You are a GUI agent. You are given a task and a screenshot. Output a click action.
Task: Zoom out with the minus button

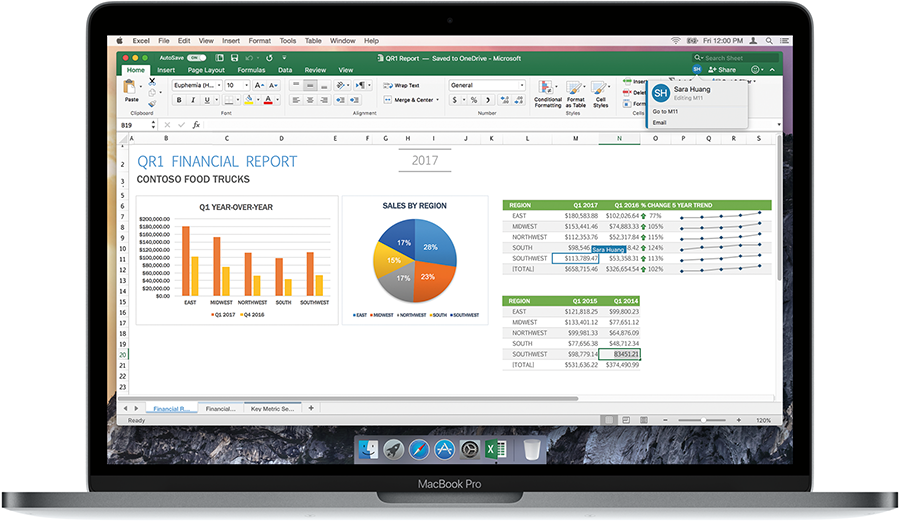[x=665, y=420]
